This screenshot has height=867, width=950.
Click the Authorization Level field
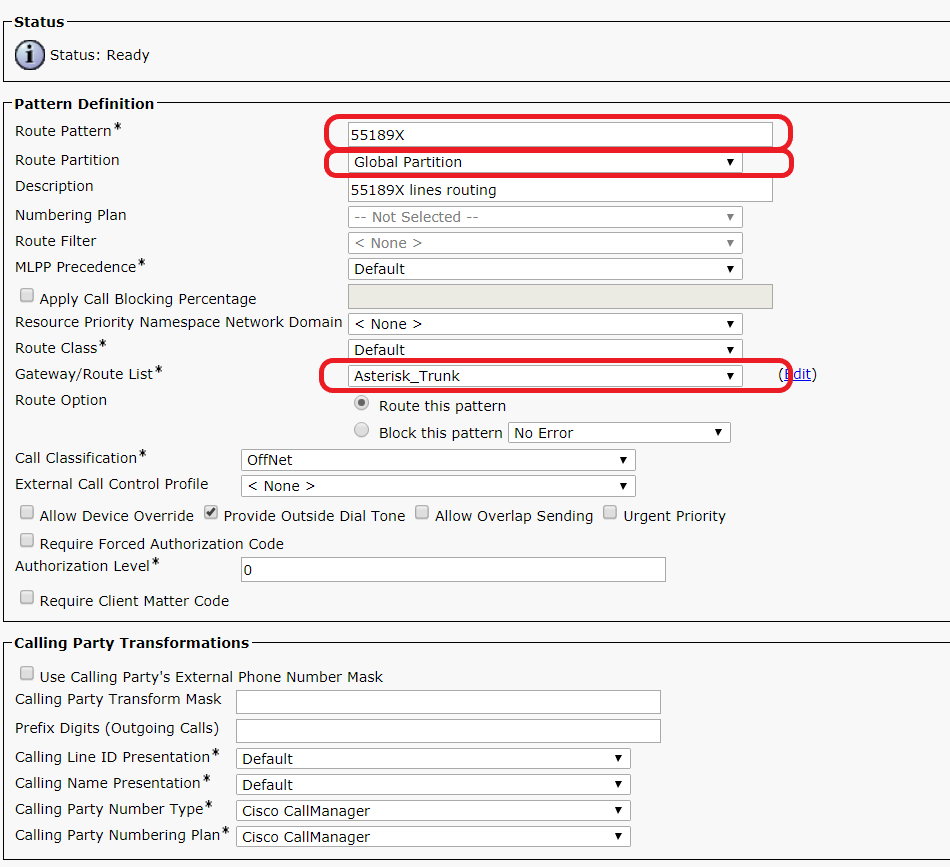(453, 570)
